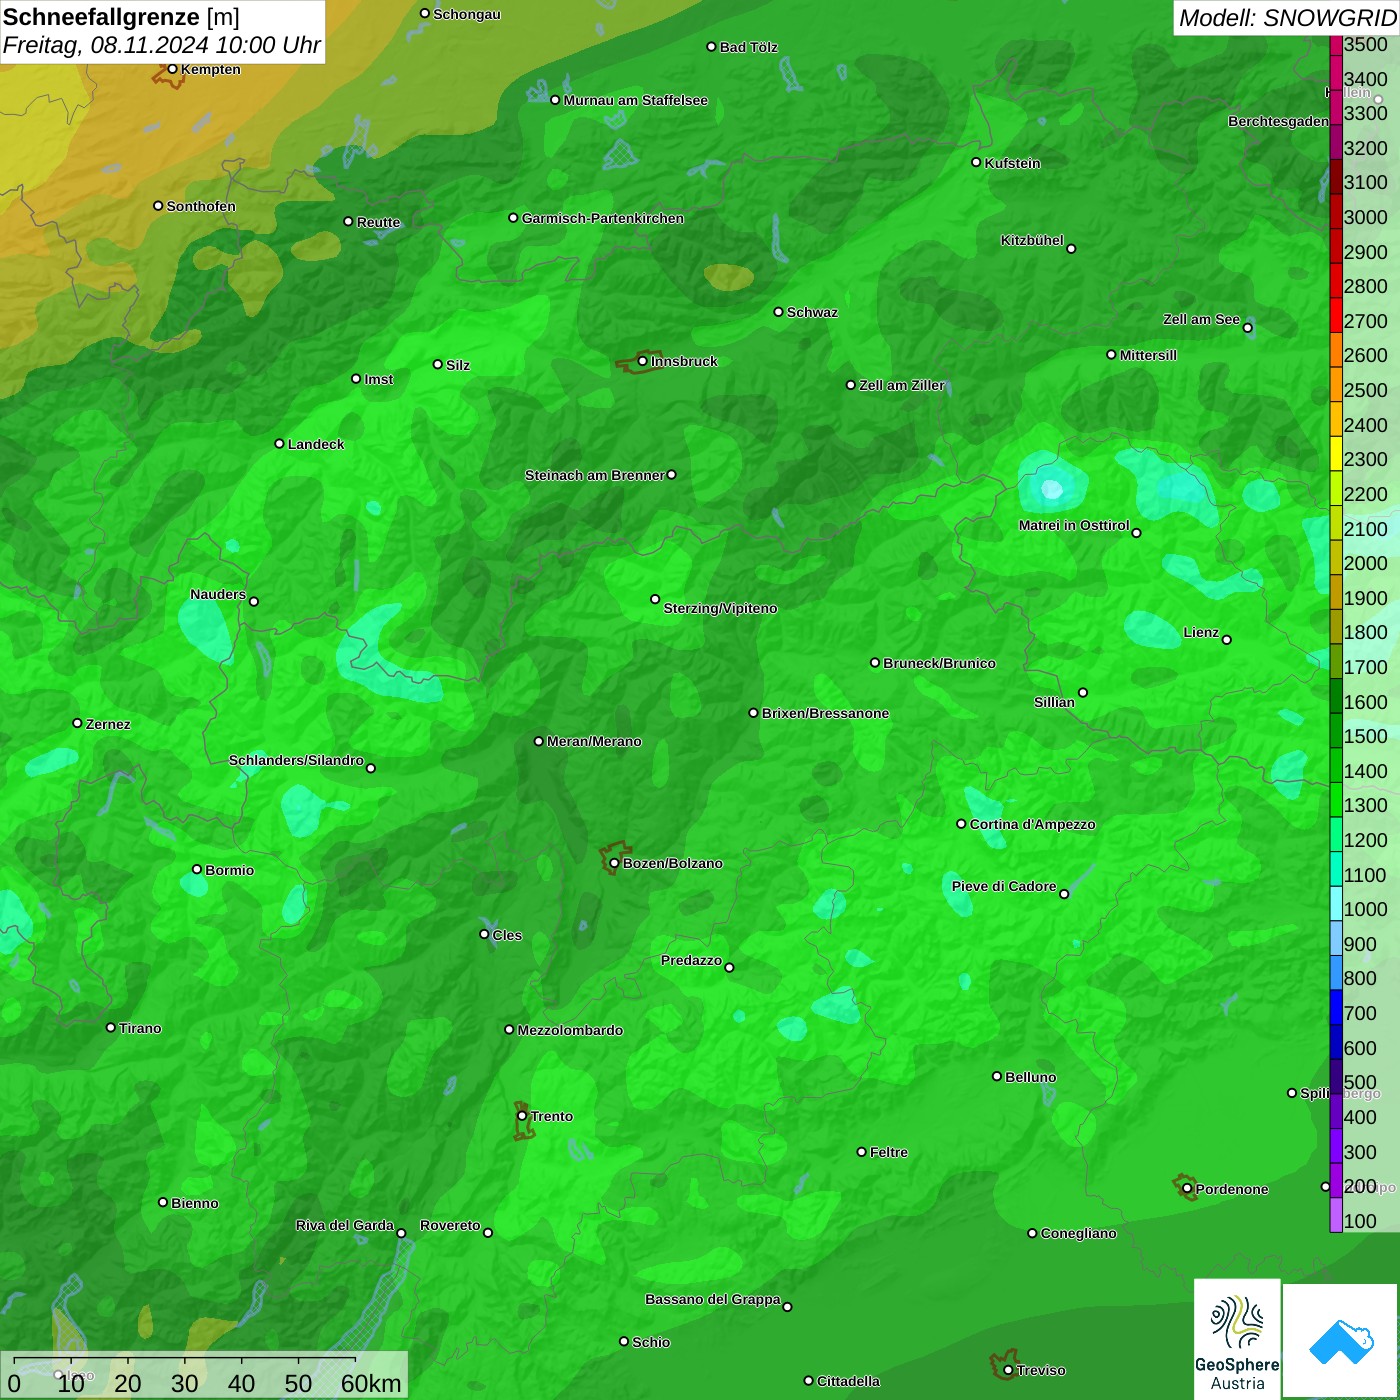This screenshot has height=1400, width=1400.
Task: Click the Predazzo location dot
Action: 729,967
